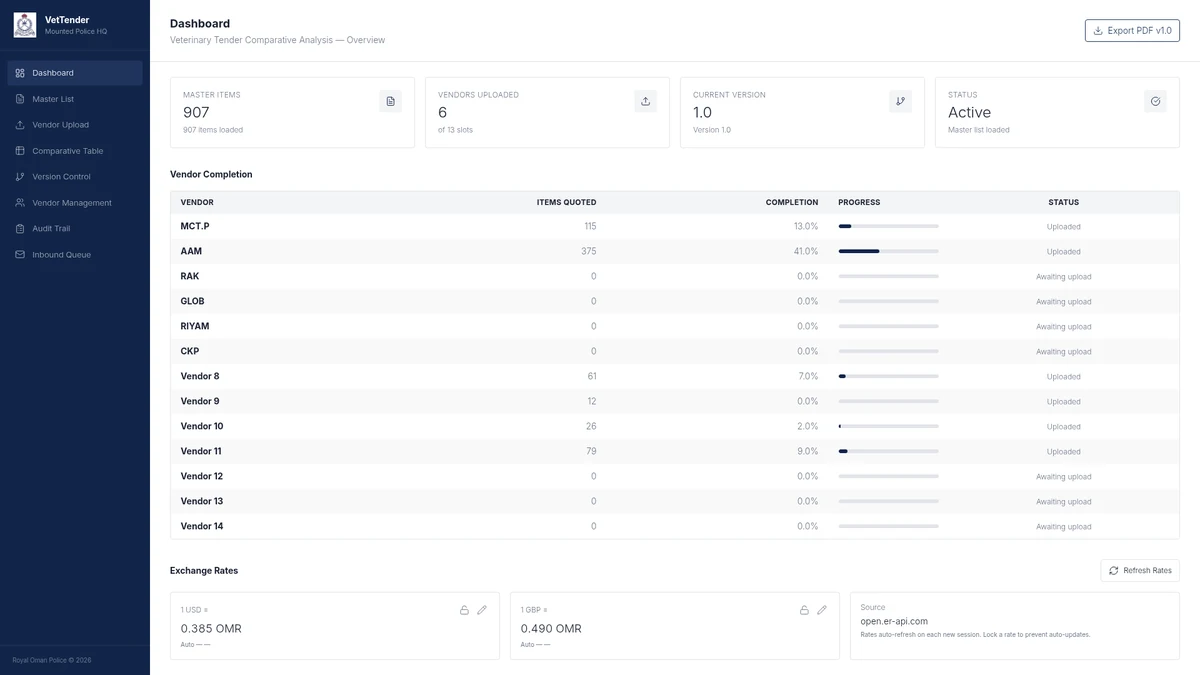Click the Audit Trail clipboard icon
Image resolution: width=1200 pixels, height=675 pixels.
[x=20, y=229]
